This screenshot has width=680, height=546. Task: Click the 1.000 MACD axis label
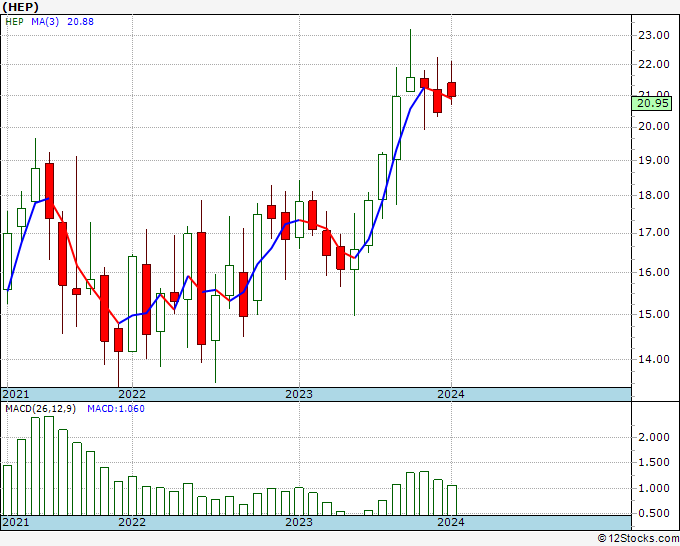pos(654,488)
